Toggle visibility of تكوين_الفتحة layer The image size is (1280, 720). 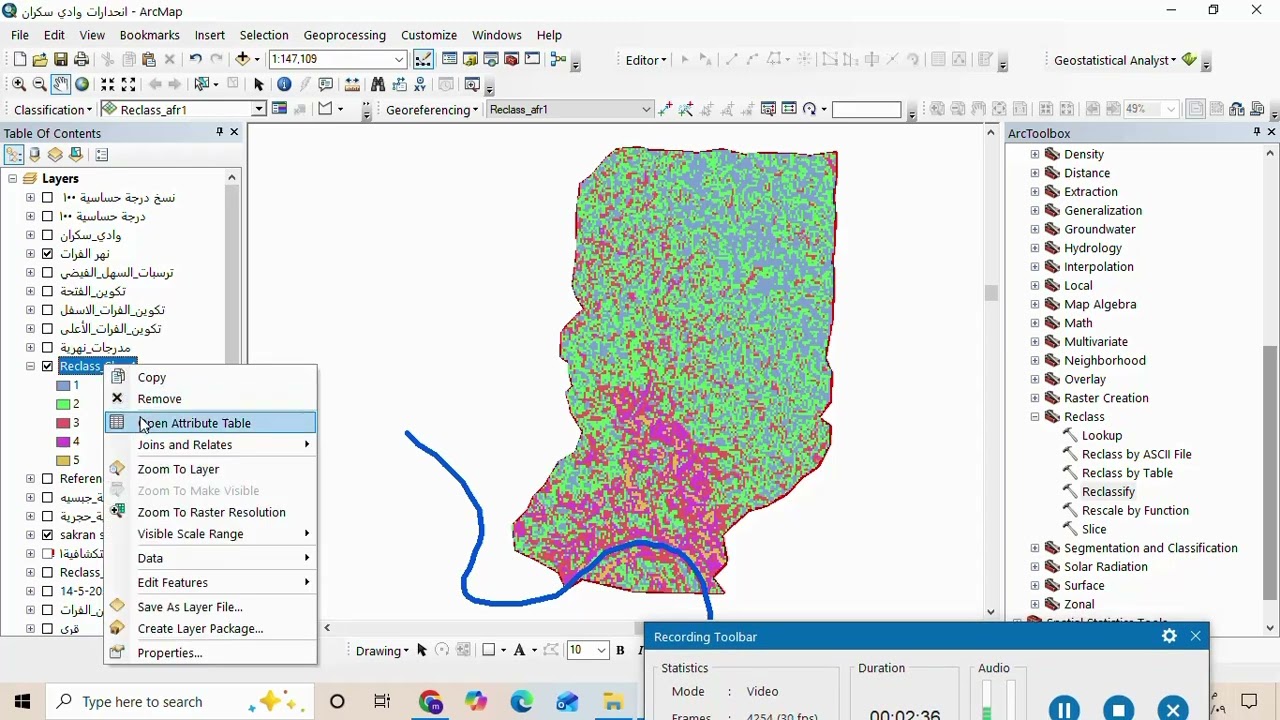click(x=47, y=291)
